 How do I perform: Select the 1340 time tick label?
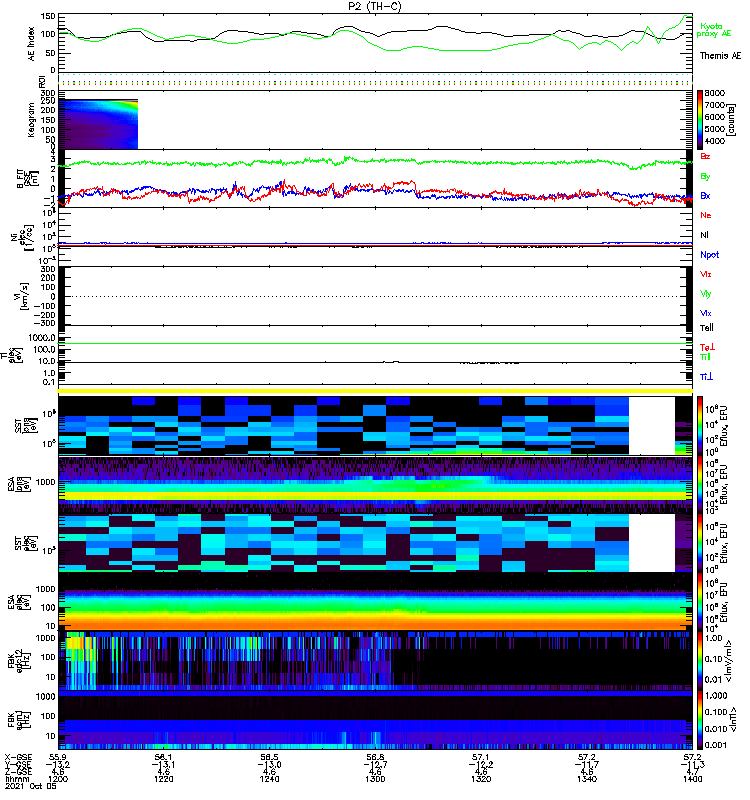(587, 779)
